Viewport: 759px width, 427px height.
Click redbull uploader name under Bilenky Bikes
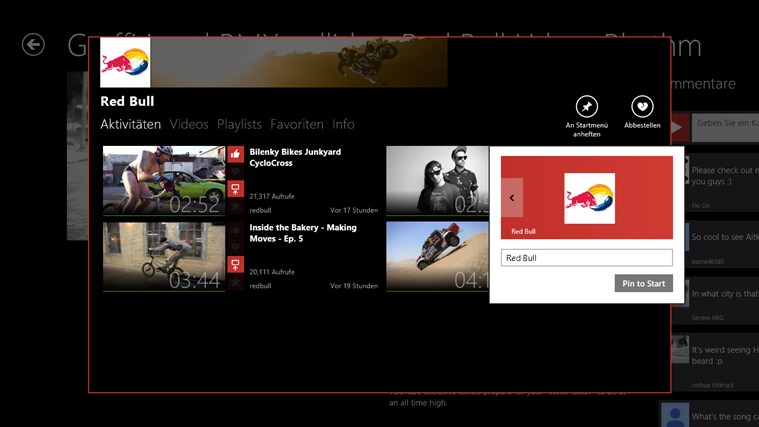pyautogui.click(x=260, y=210)
